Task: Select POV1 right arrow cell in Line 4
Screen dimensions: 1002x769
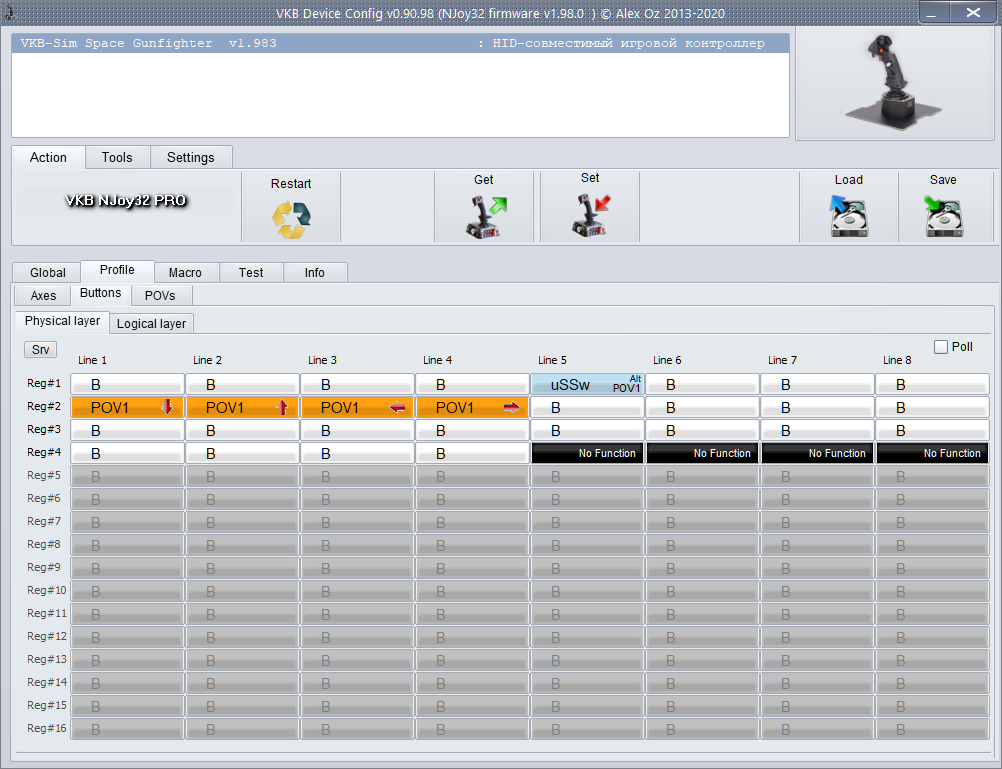Action: (x=473, y=407)
